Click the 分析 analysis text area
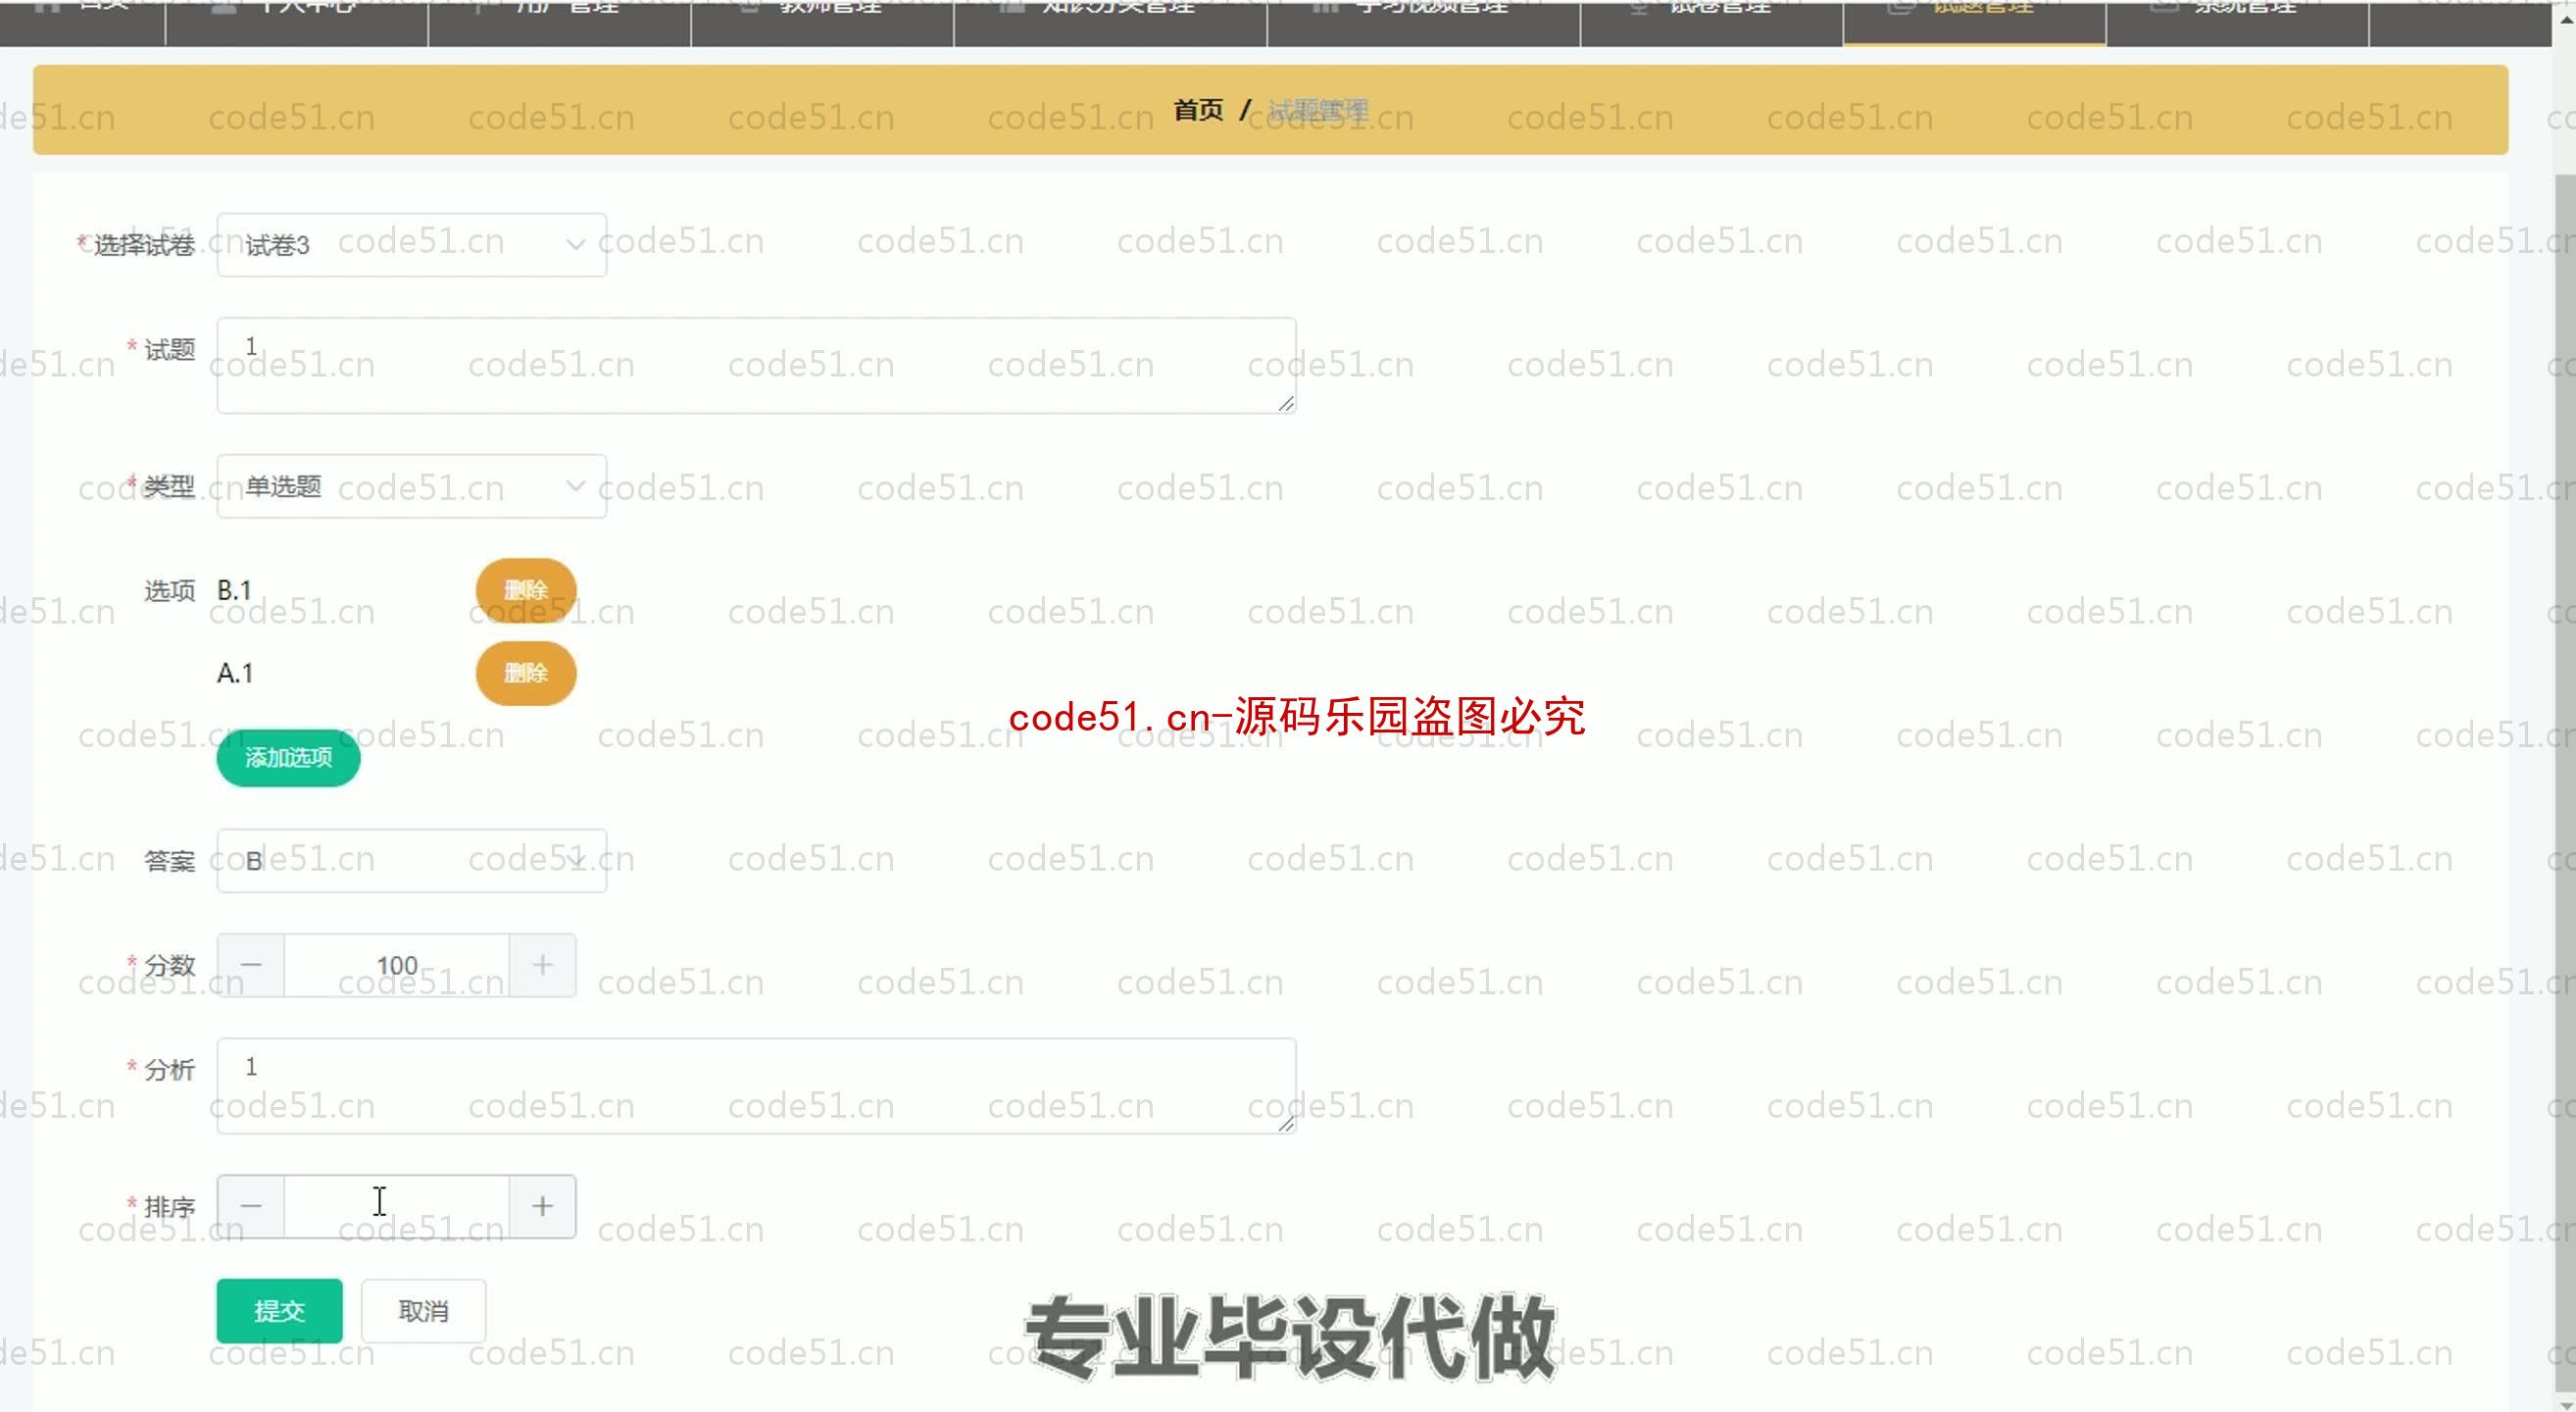The image size is (2576, 1412). [756, 1086]
